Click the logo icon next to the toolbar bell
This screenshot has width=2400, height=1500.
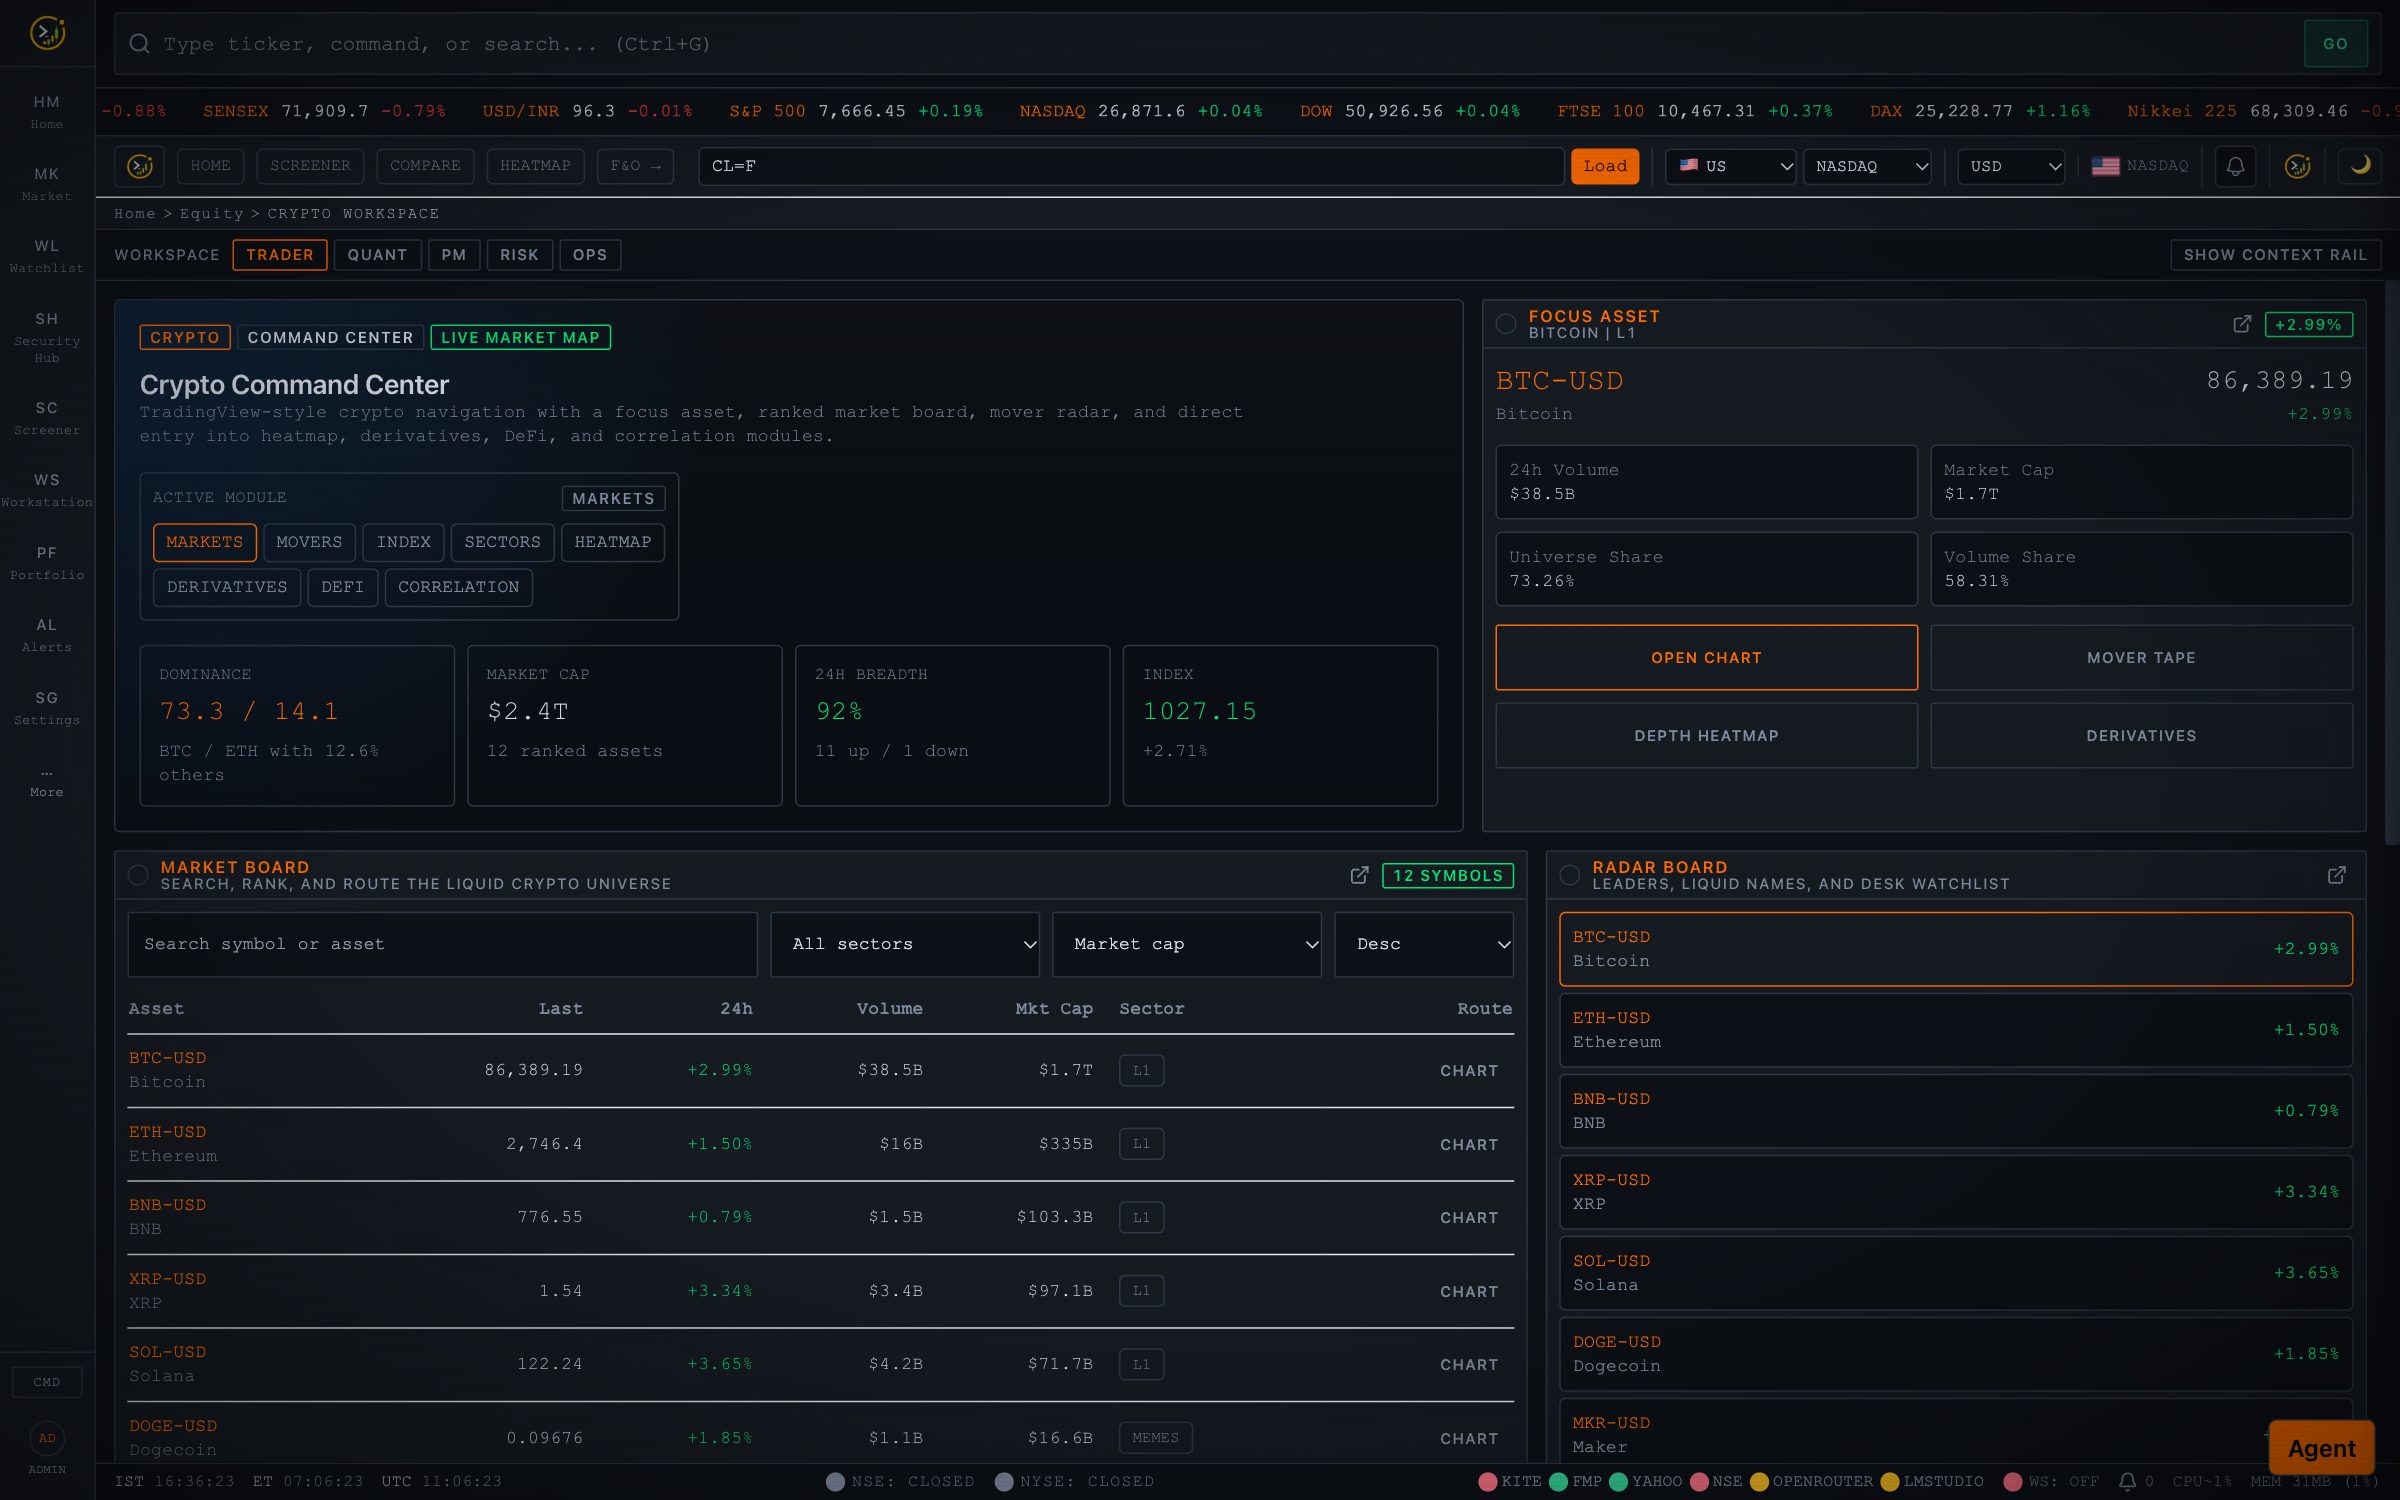(x=2298, y=166)
